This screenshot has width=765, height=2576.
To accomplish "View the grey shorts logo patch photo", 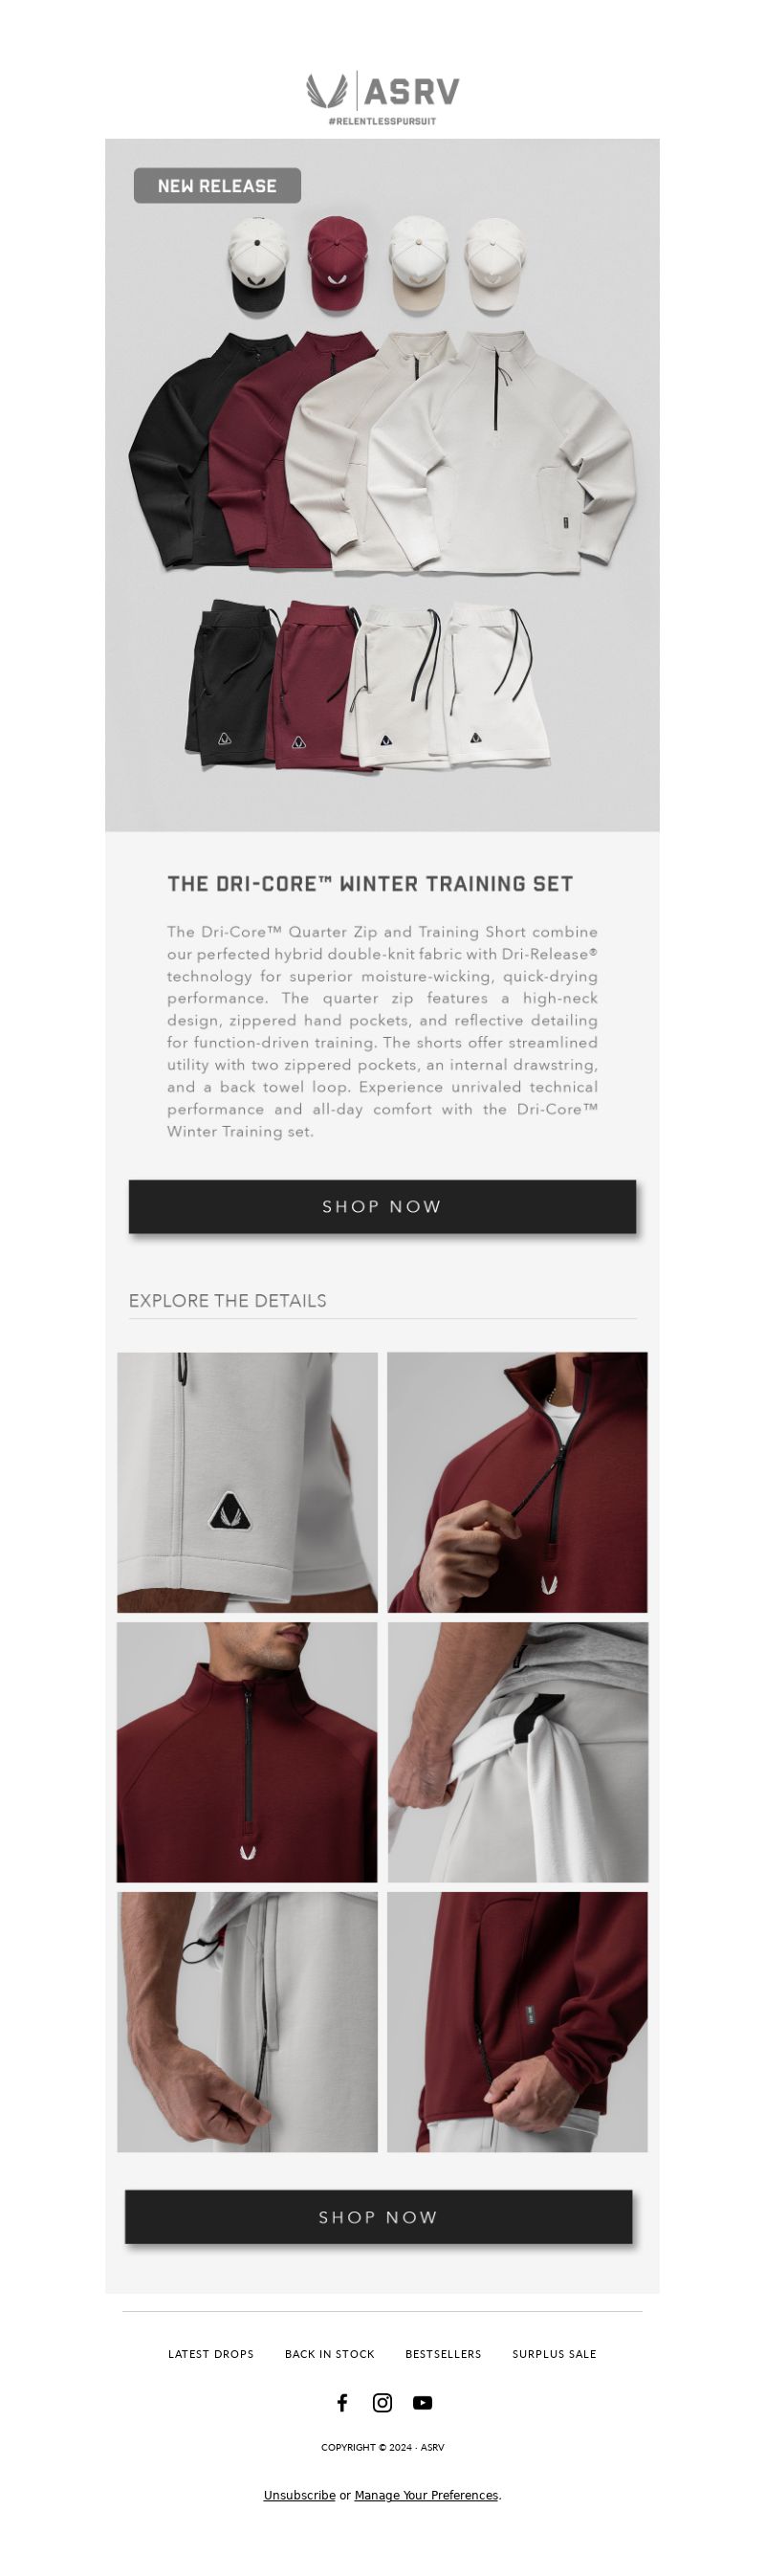I will click(x=247, y=1482).
